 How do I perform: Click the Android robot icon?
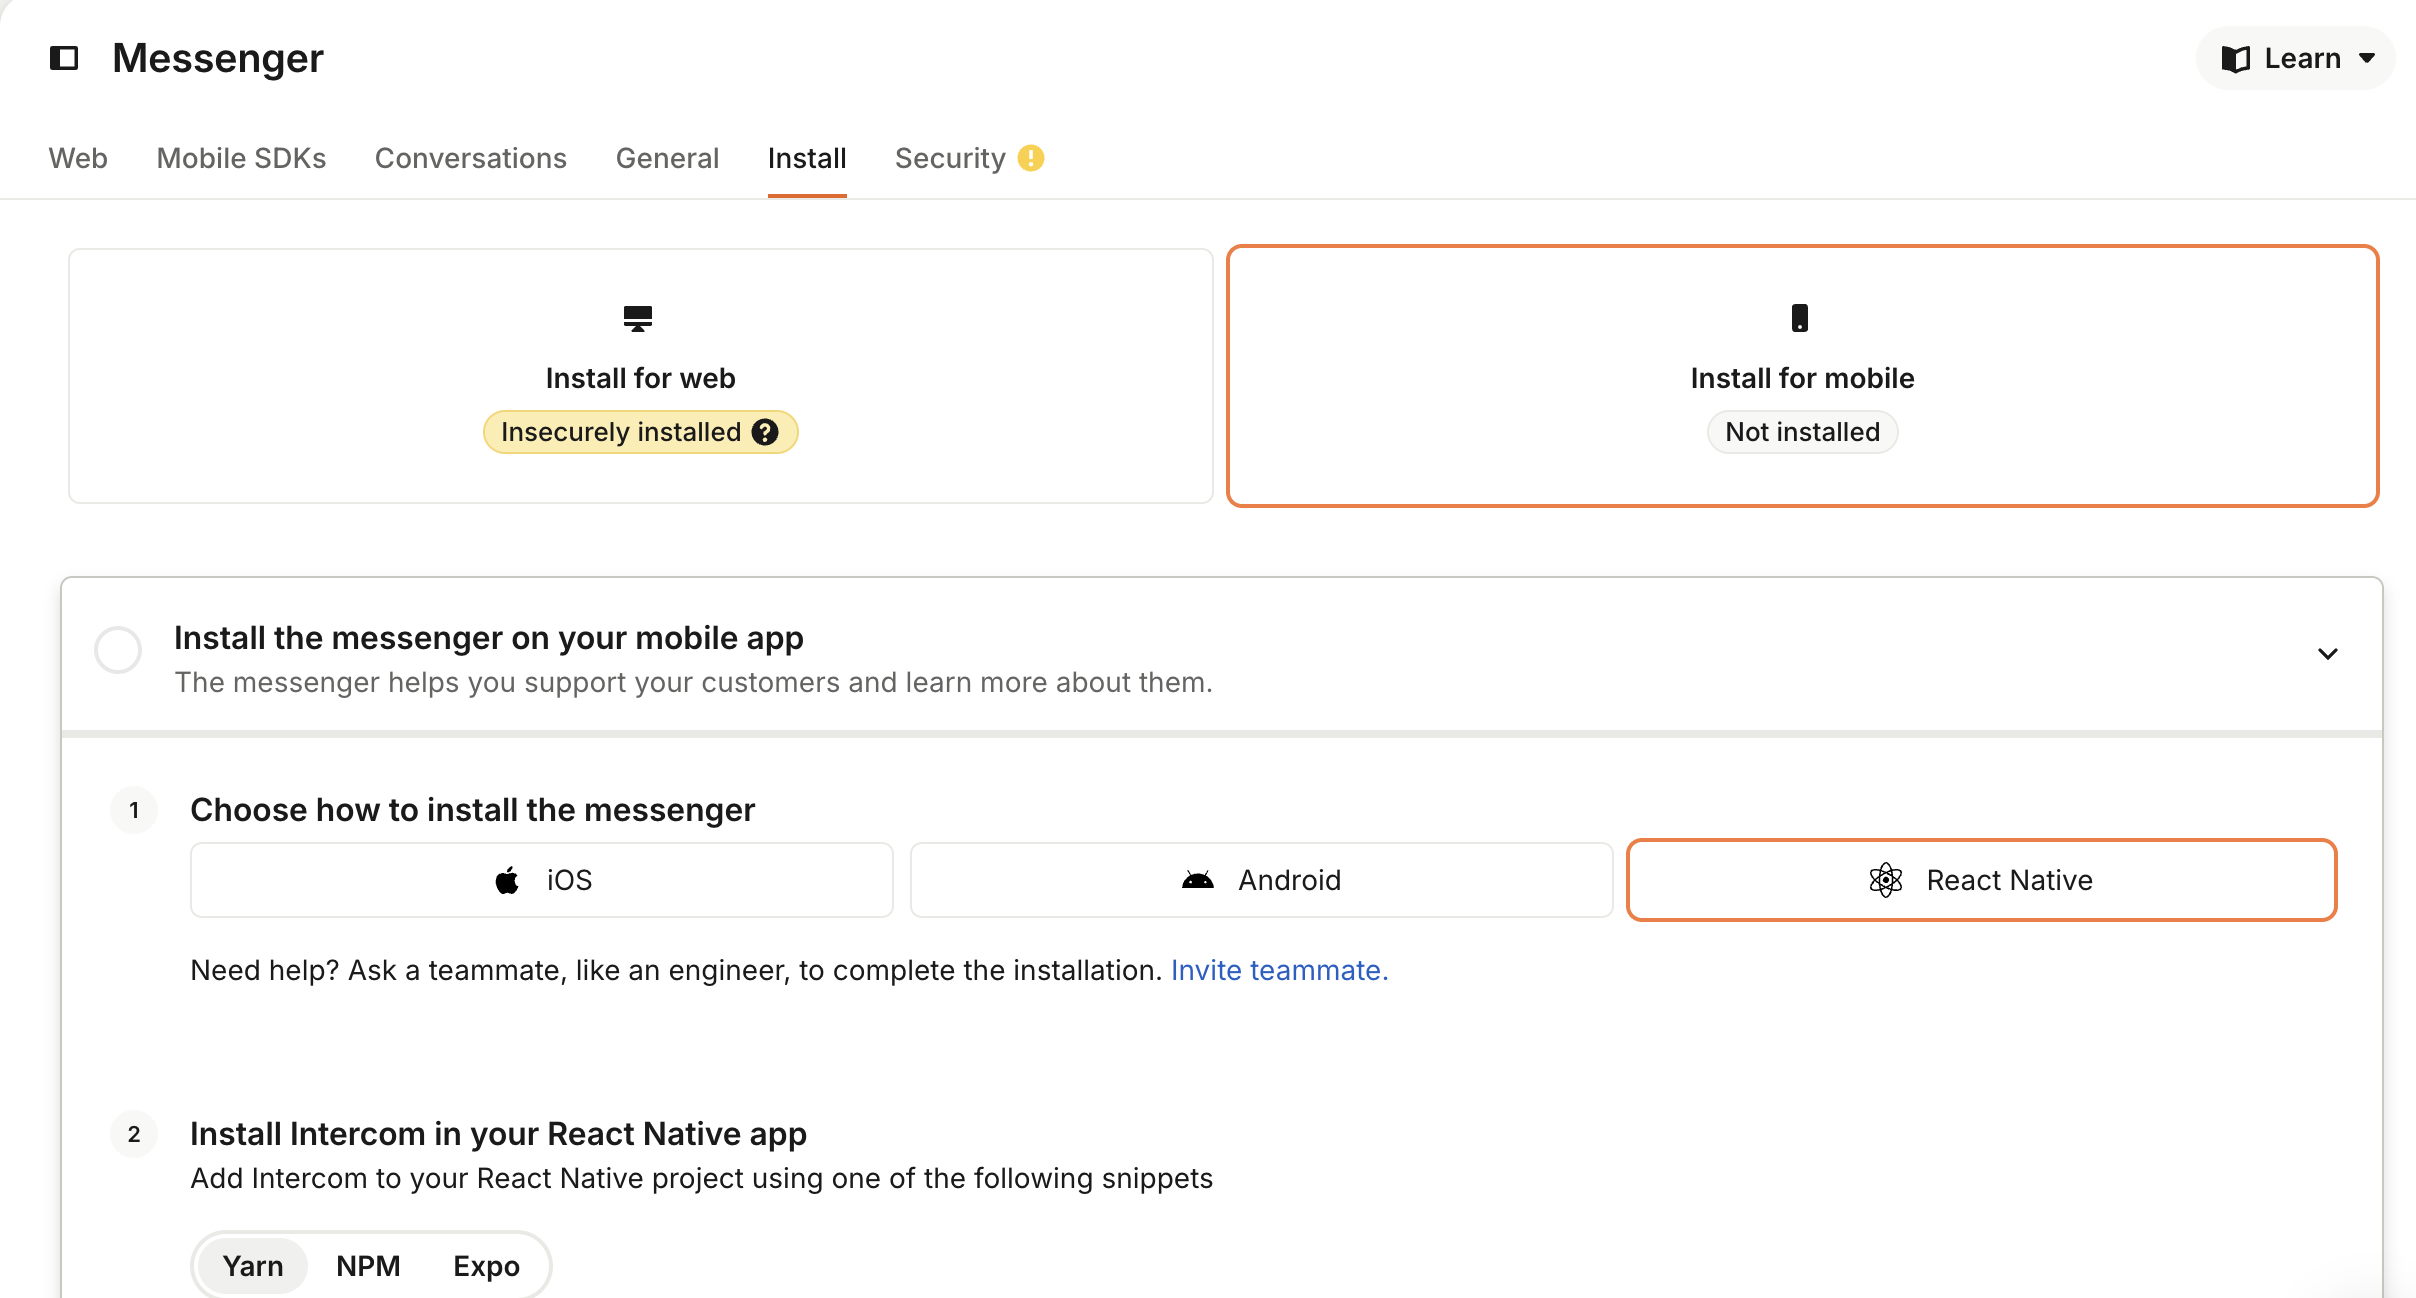tap(1198, 880)
